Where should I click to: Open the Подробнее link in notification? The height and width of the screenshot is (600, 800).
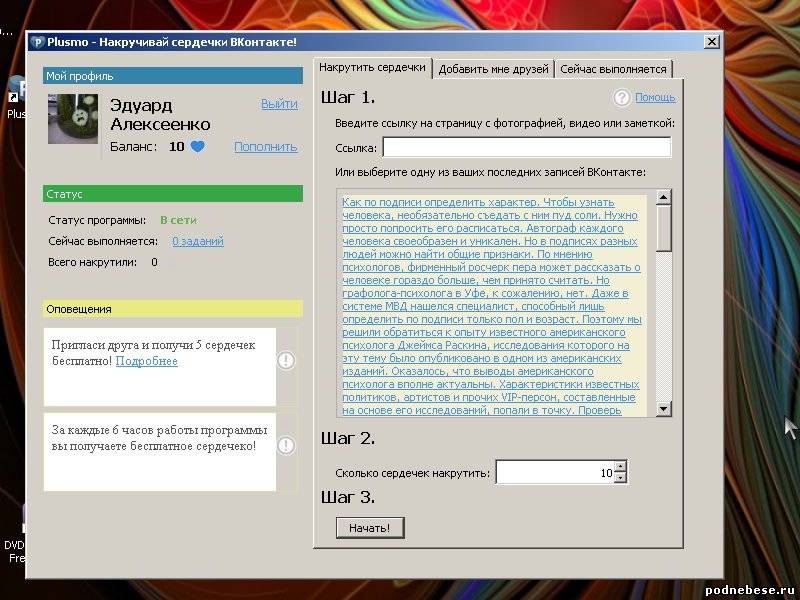(146, 361)
